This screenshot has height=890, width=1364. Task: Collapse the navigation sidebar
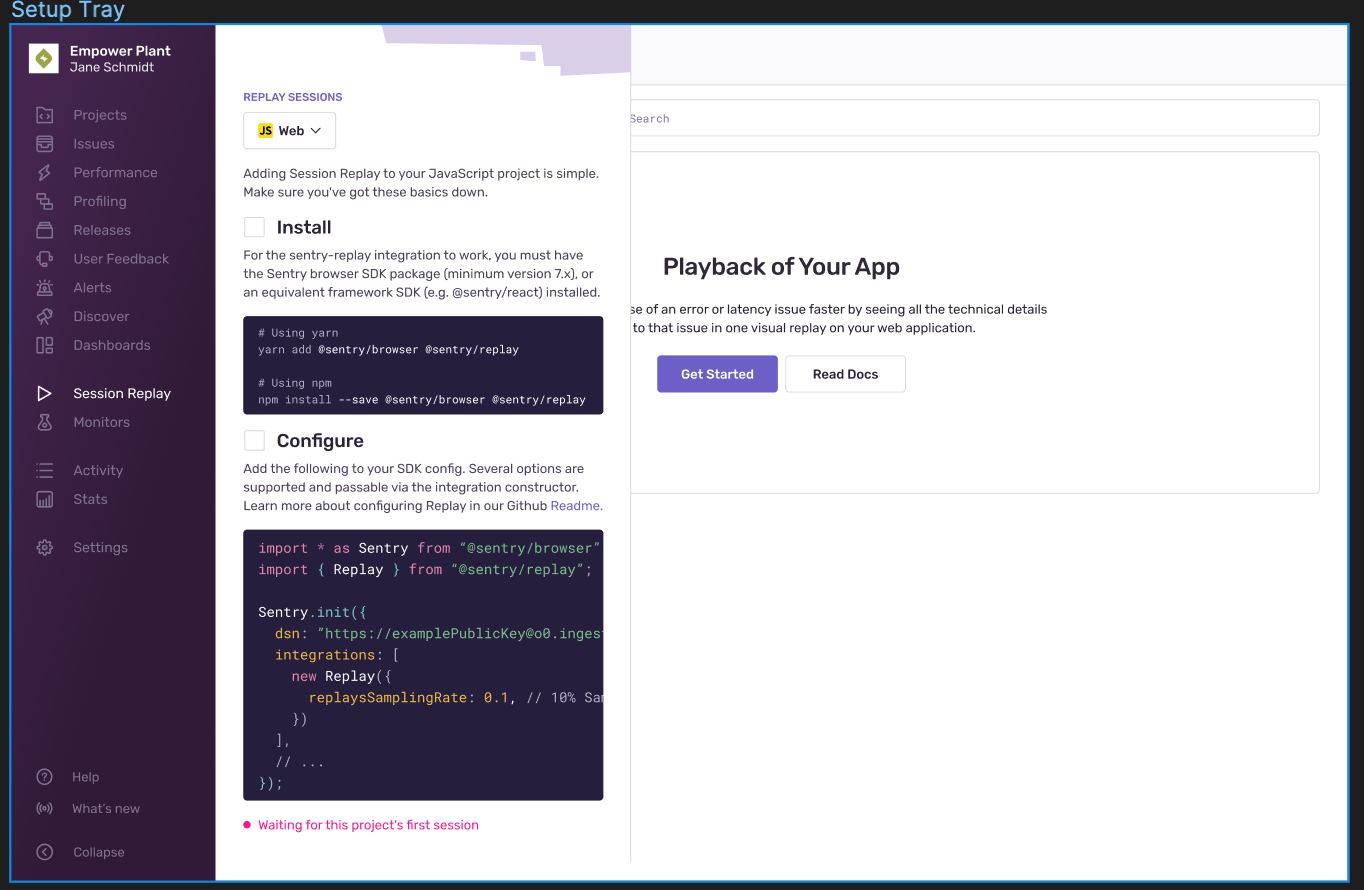pyautogui.click(x=97, y=851)
